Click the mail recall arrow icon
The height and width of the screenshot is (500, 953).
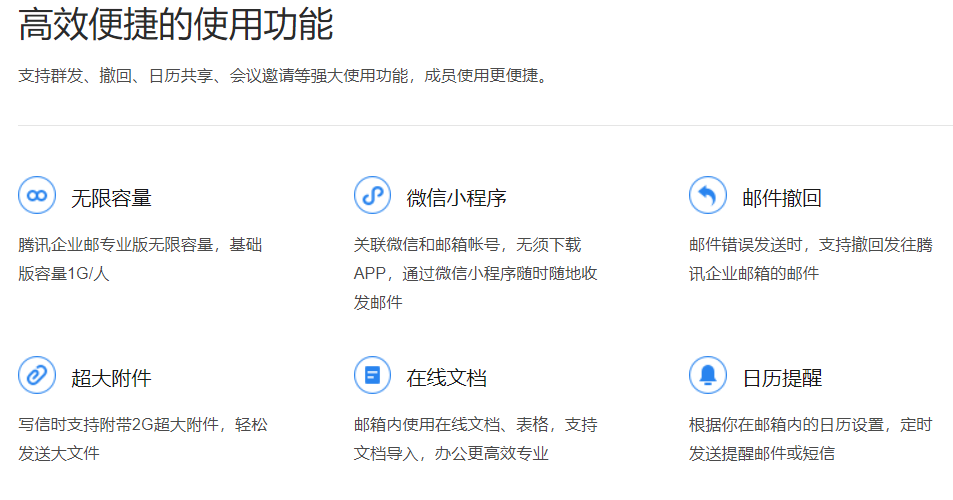(x=708, y=195)
